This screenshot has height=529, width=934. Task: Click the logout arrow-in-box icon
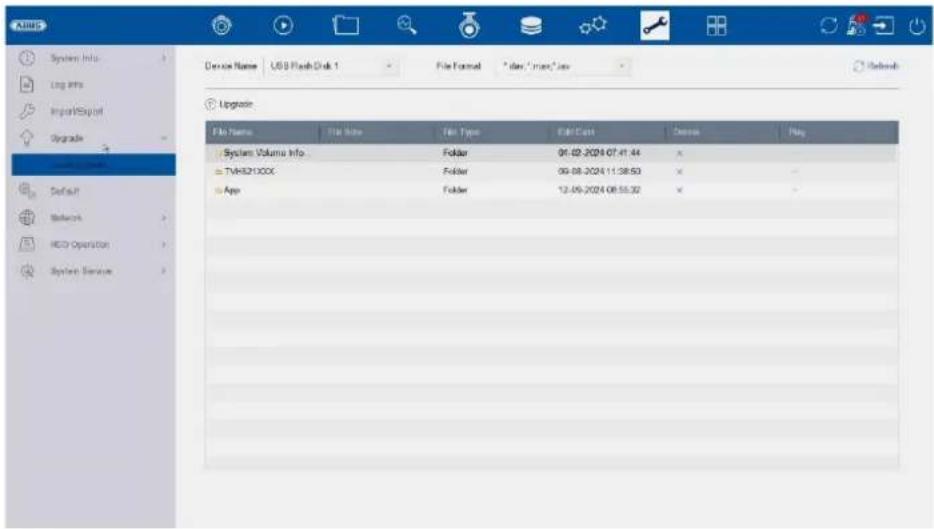point(883,26)
